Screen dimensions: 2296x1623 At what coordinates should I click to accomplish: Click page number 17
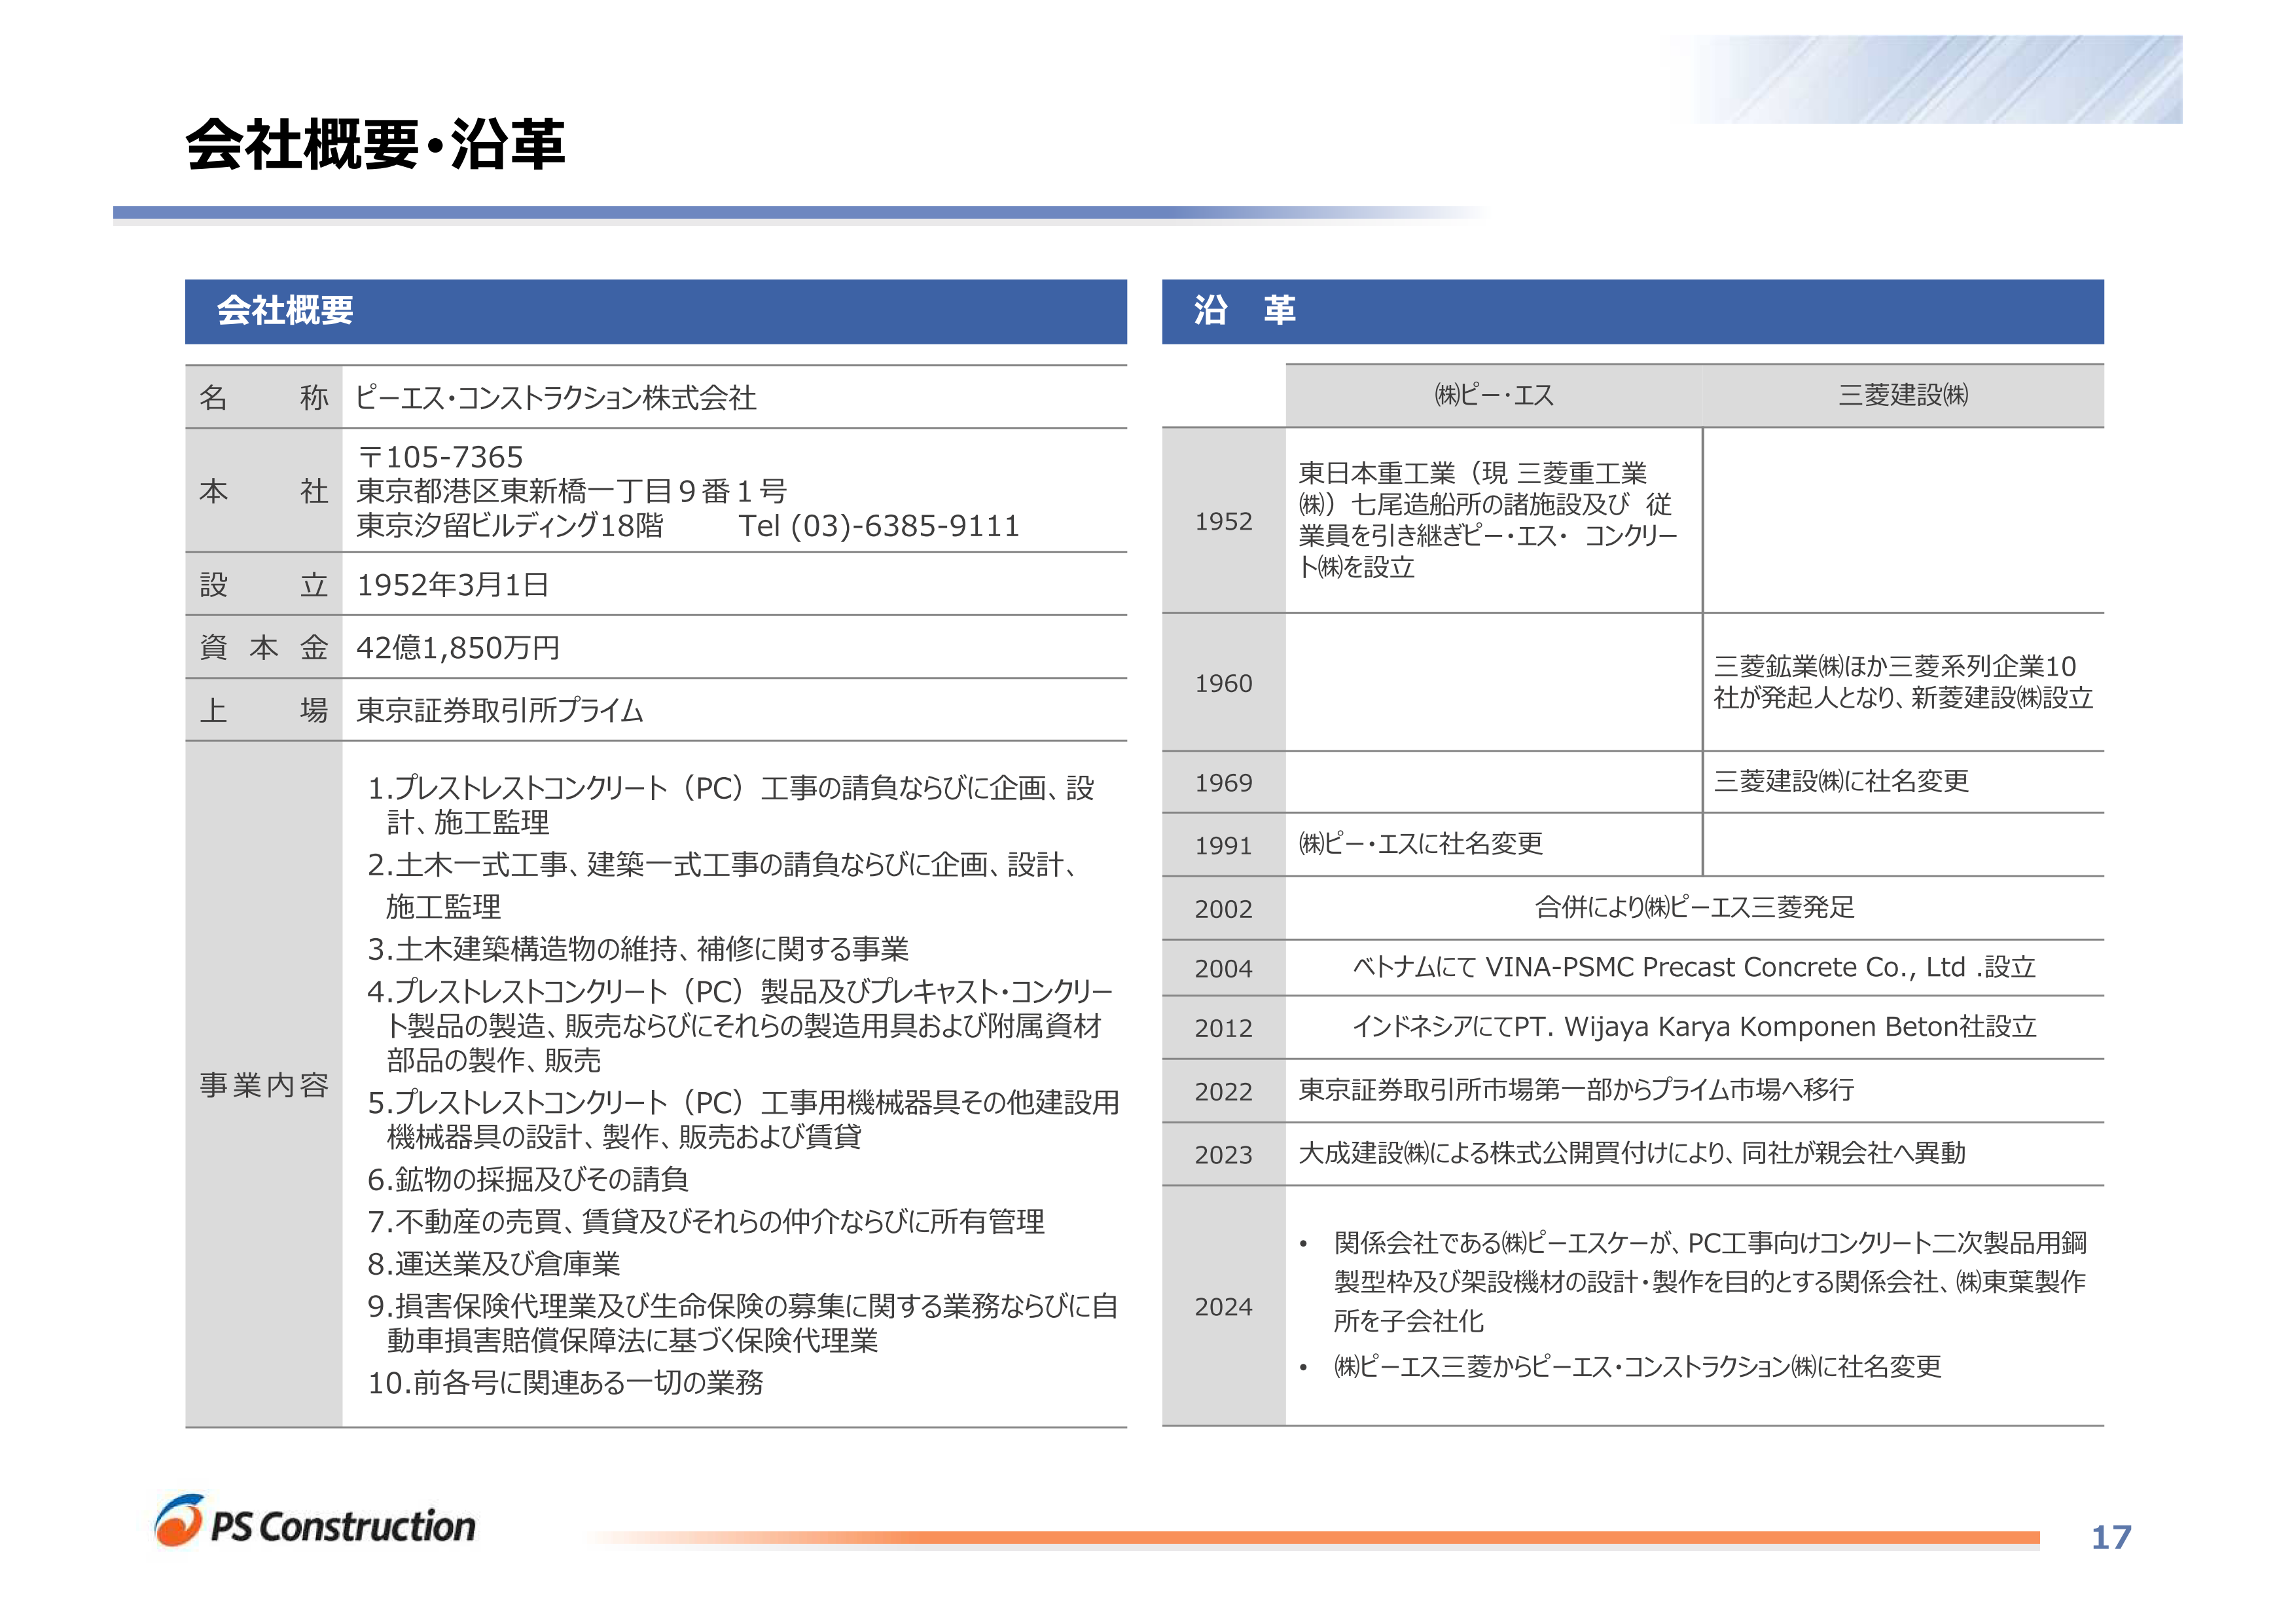pyautogui.click(x=2111, y=1538)
